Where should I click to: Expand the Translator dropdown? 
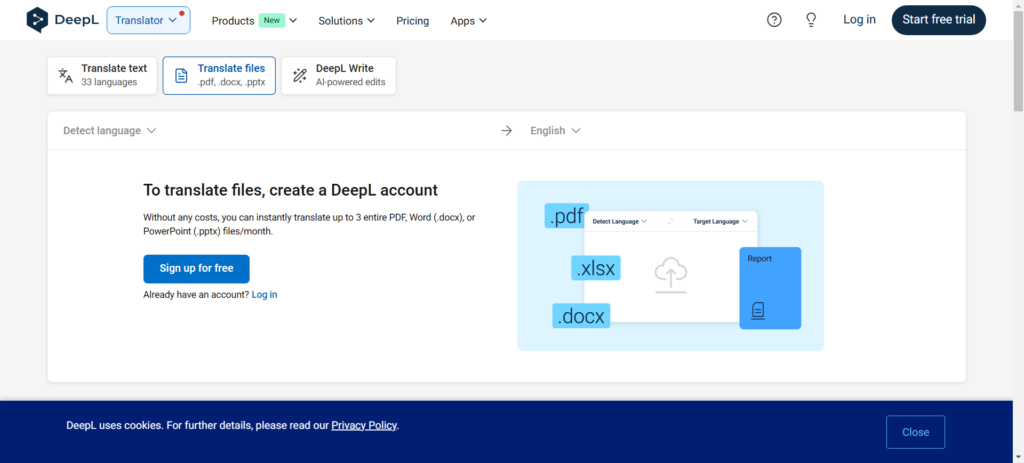tap(148, 20)
